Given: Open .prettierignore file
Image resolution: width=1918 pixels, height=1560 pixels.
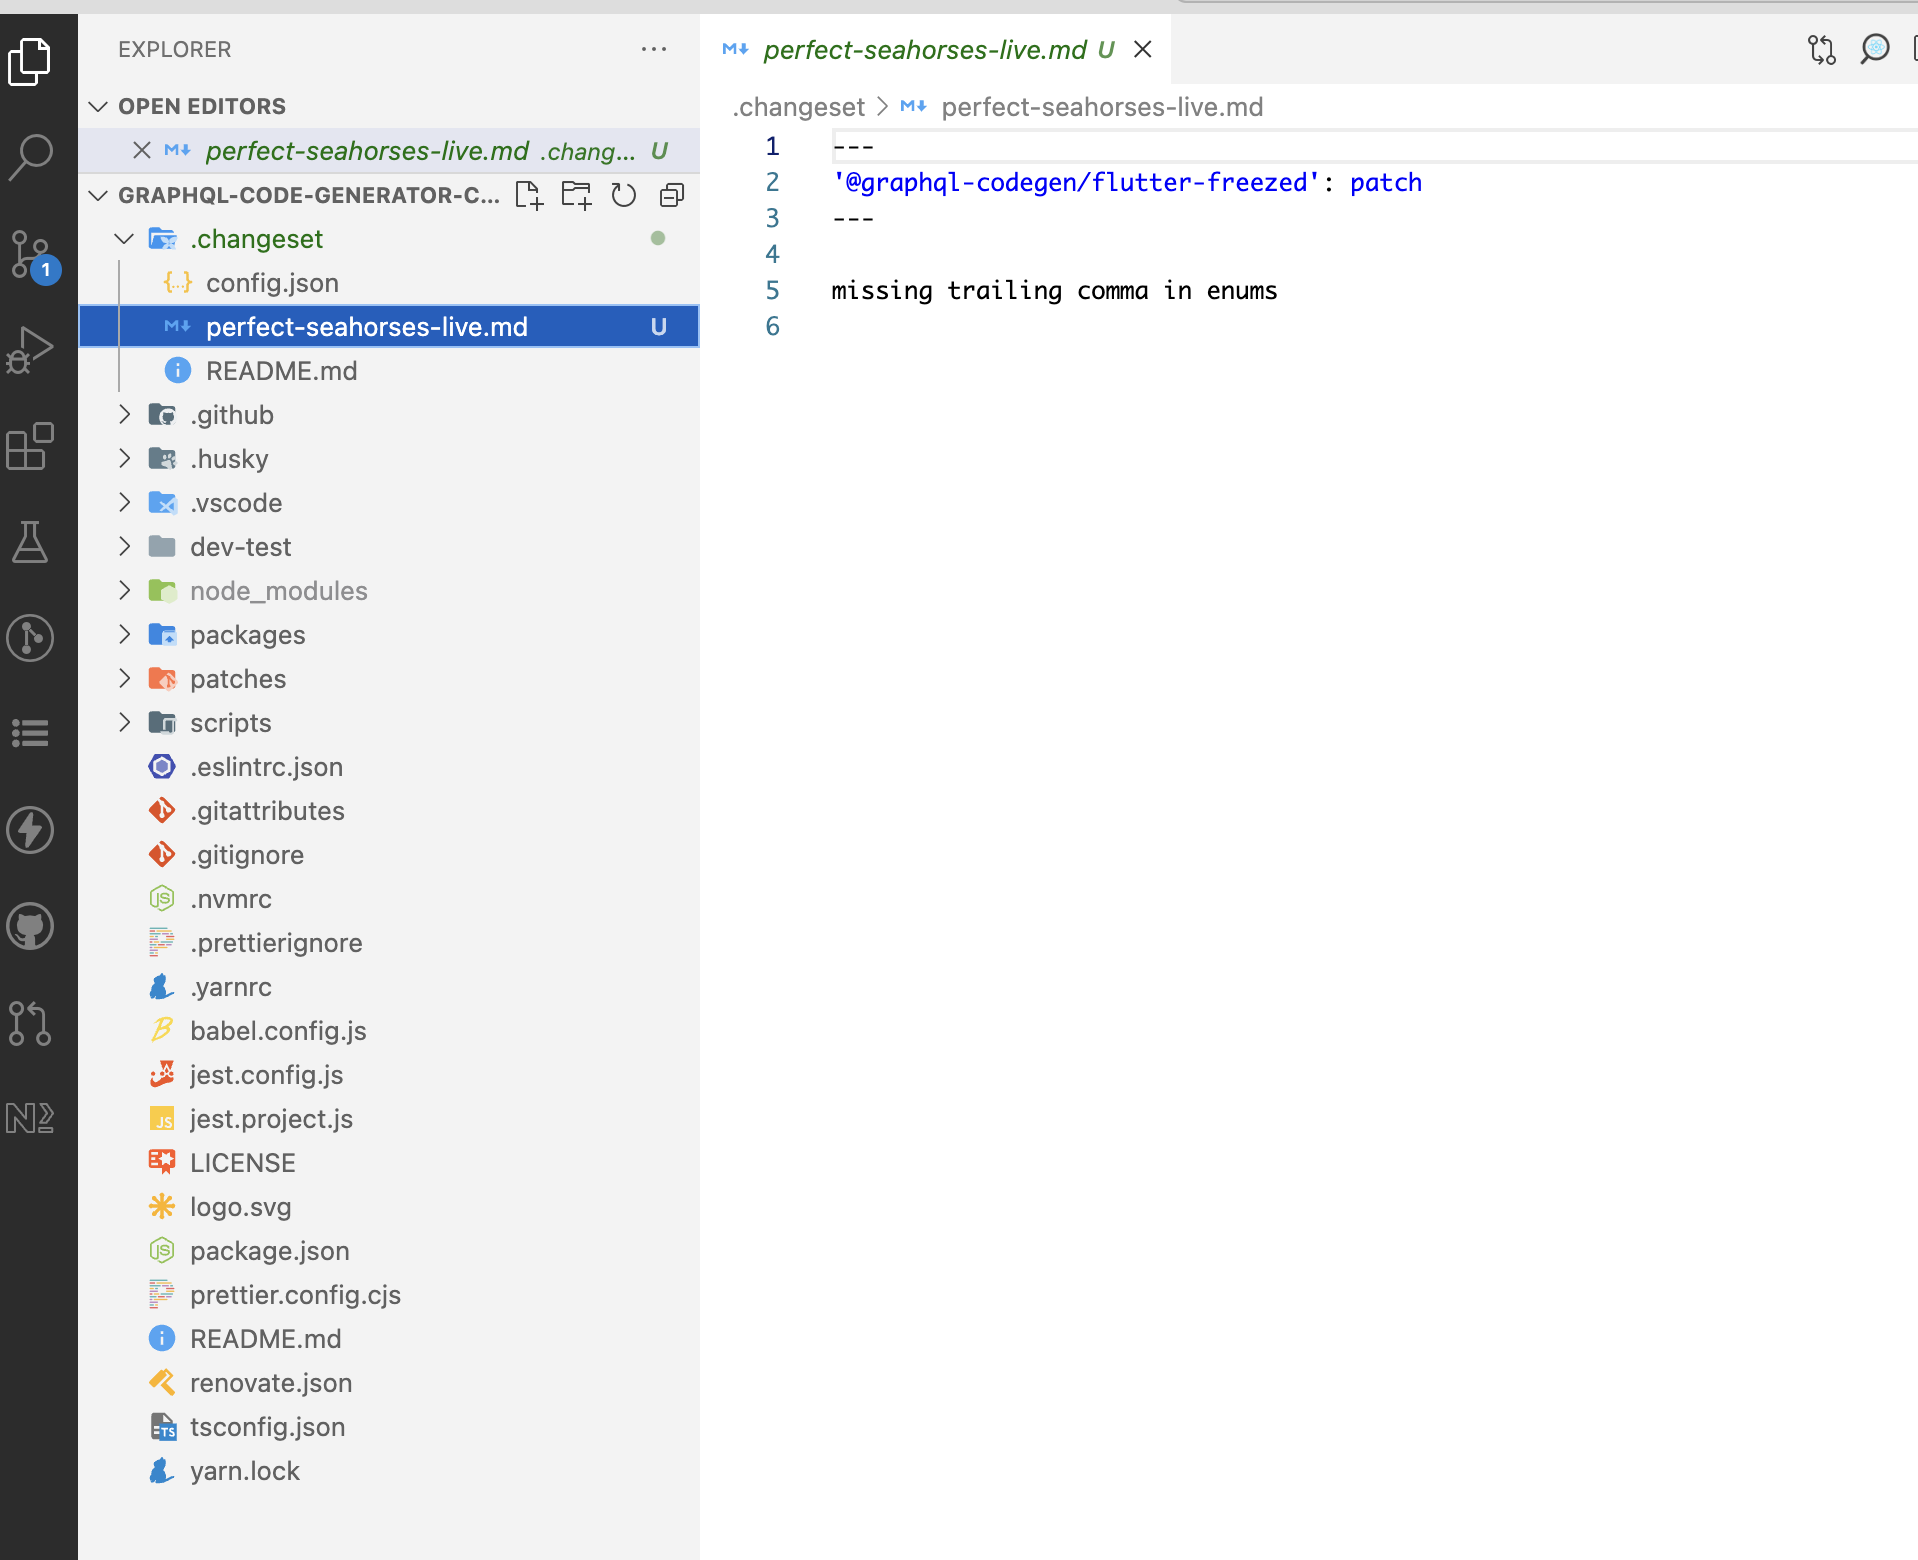Looking at the screenshot, I should point(389,943).
